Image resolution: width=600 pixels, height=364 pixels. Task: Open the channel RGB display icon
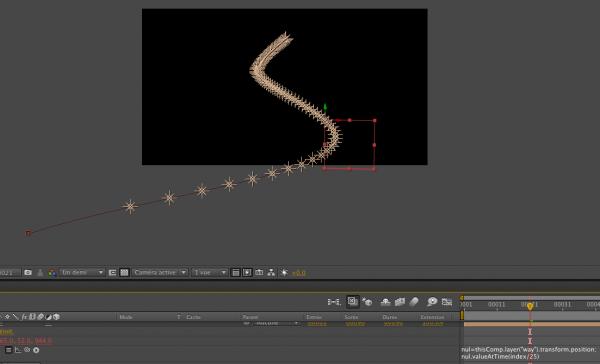52,273
